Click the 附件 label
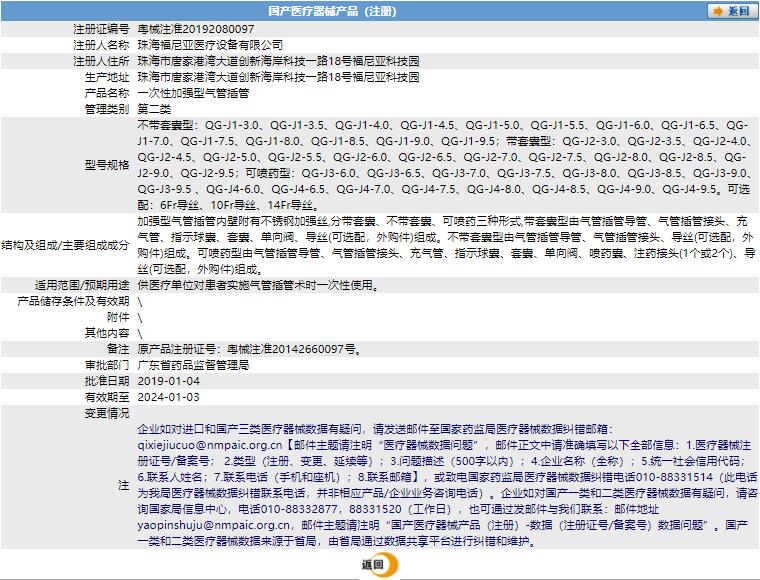This screenshot has width=760, height=580. 118,317
